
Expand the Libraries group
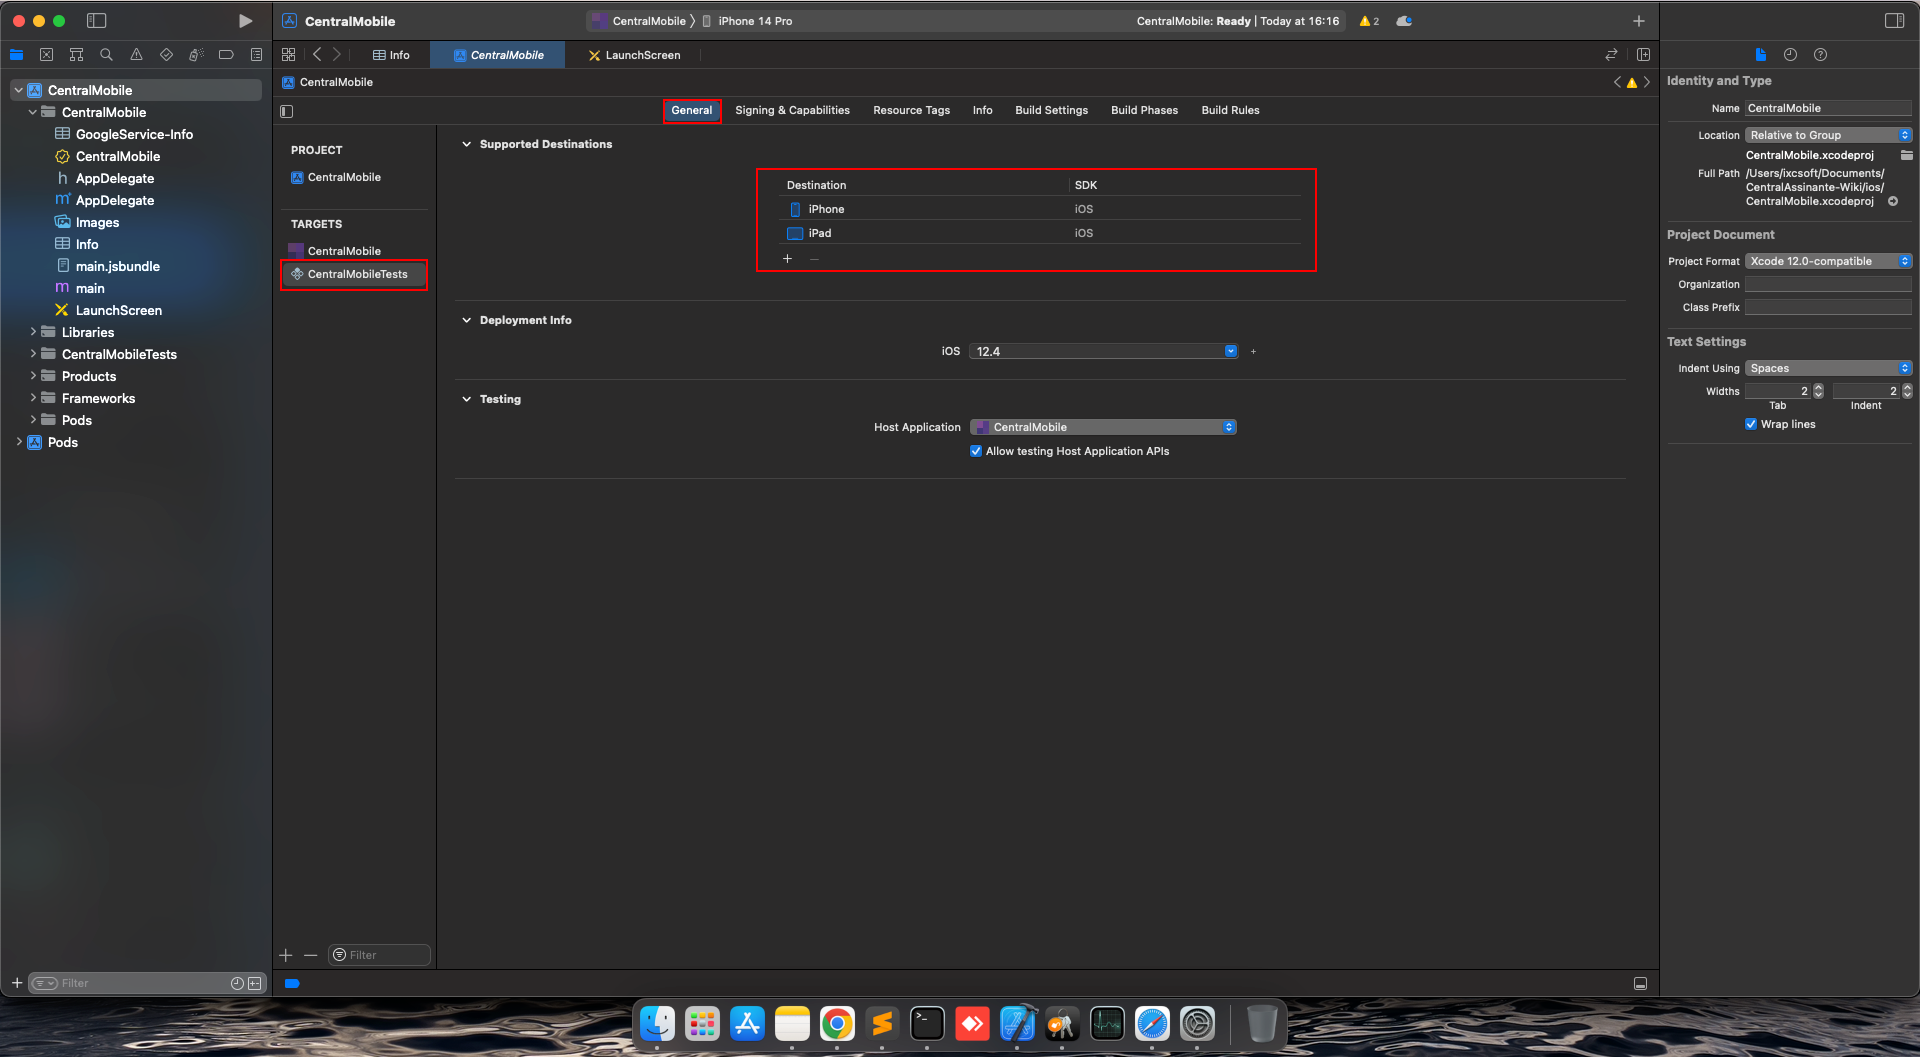point(33,332)
